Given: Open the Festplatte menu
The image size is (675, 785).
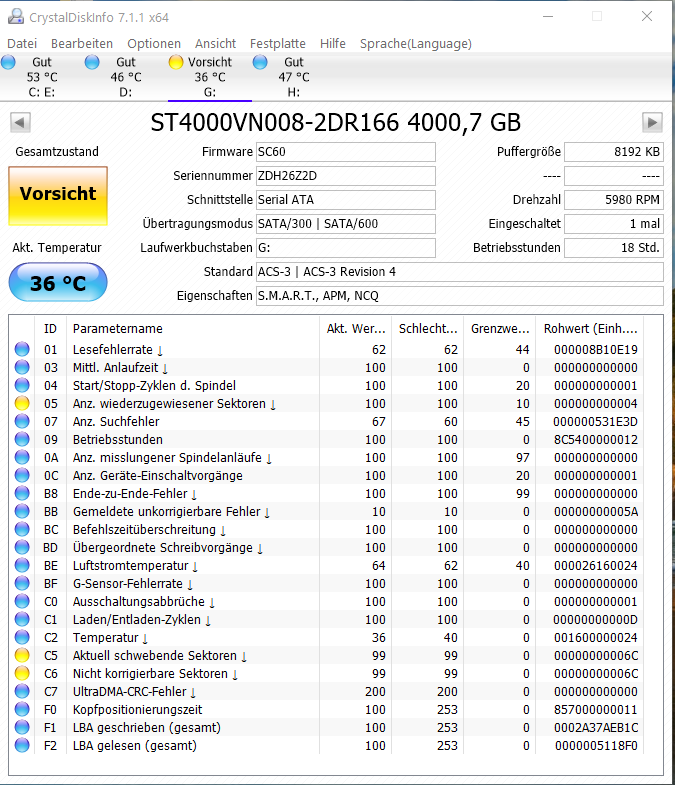Looking at the screenshot, I should [x=278, y=44].
